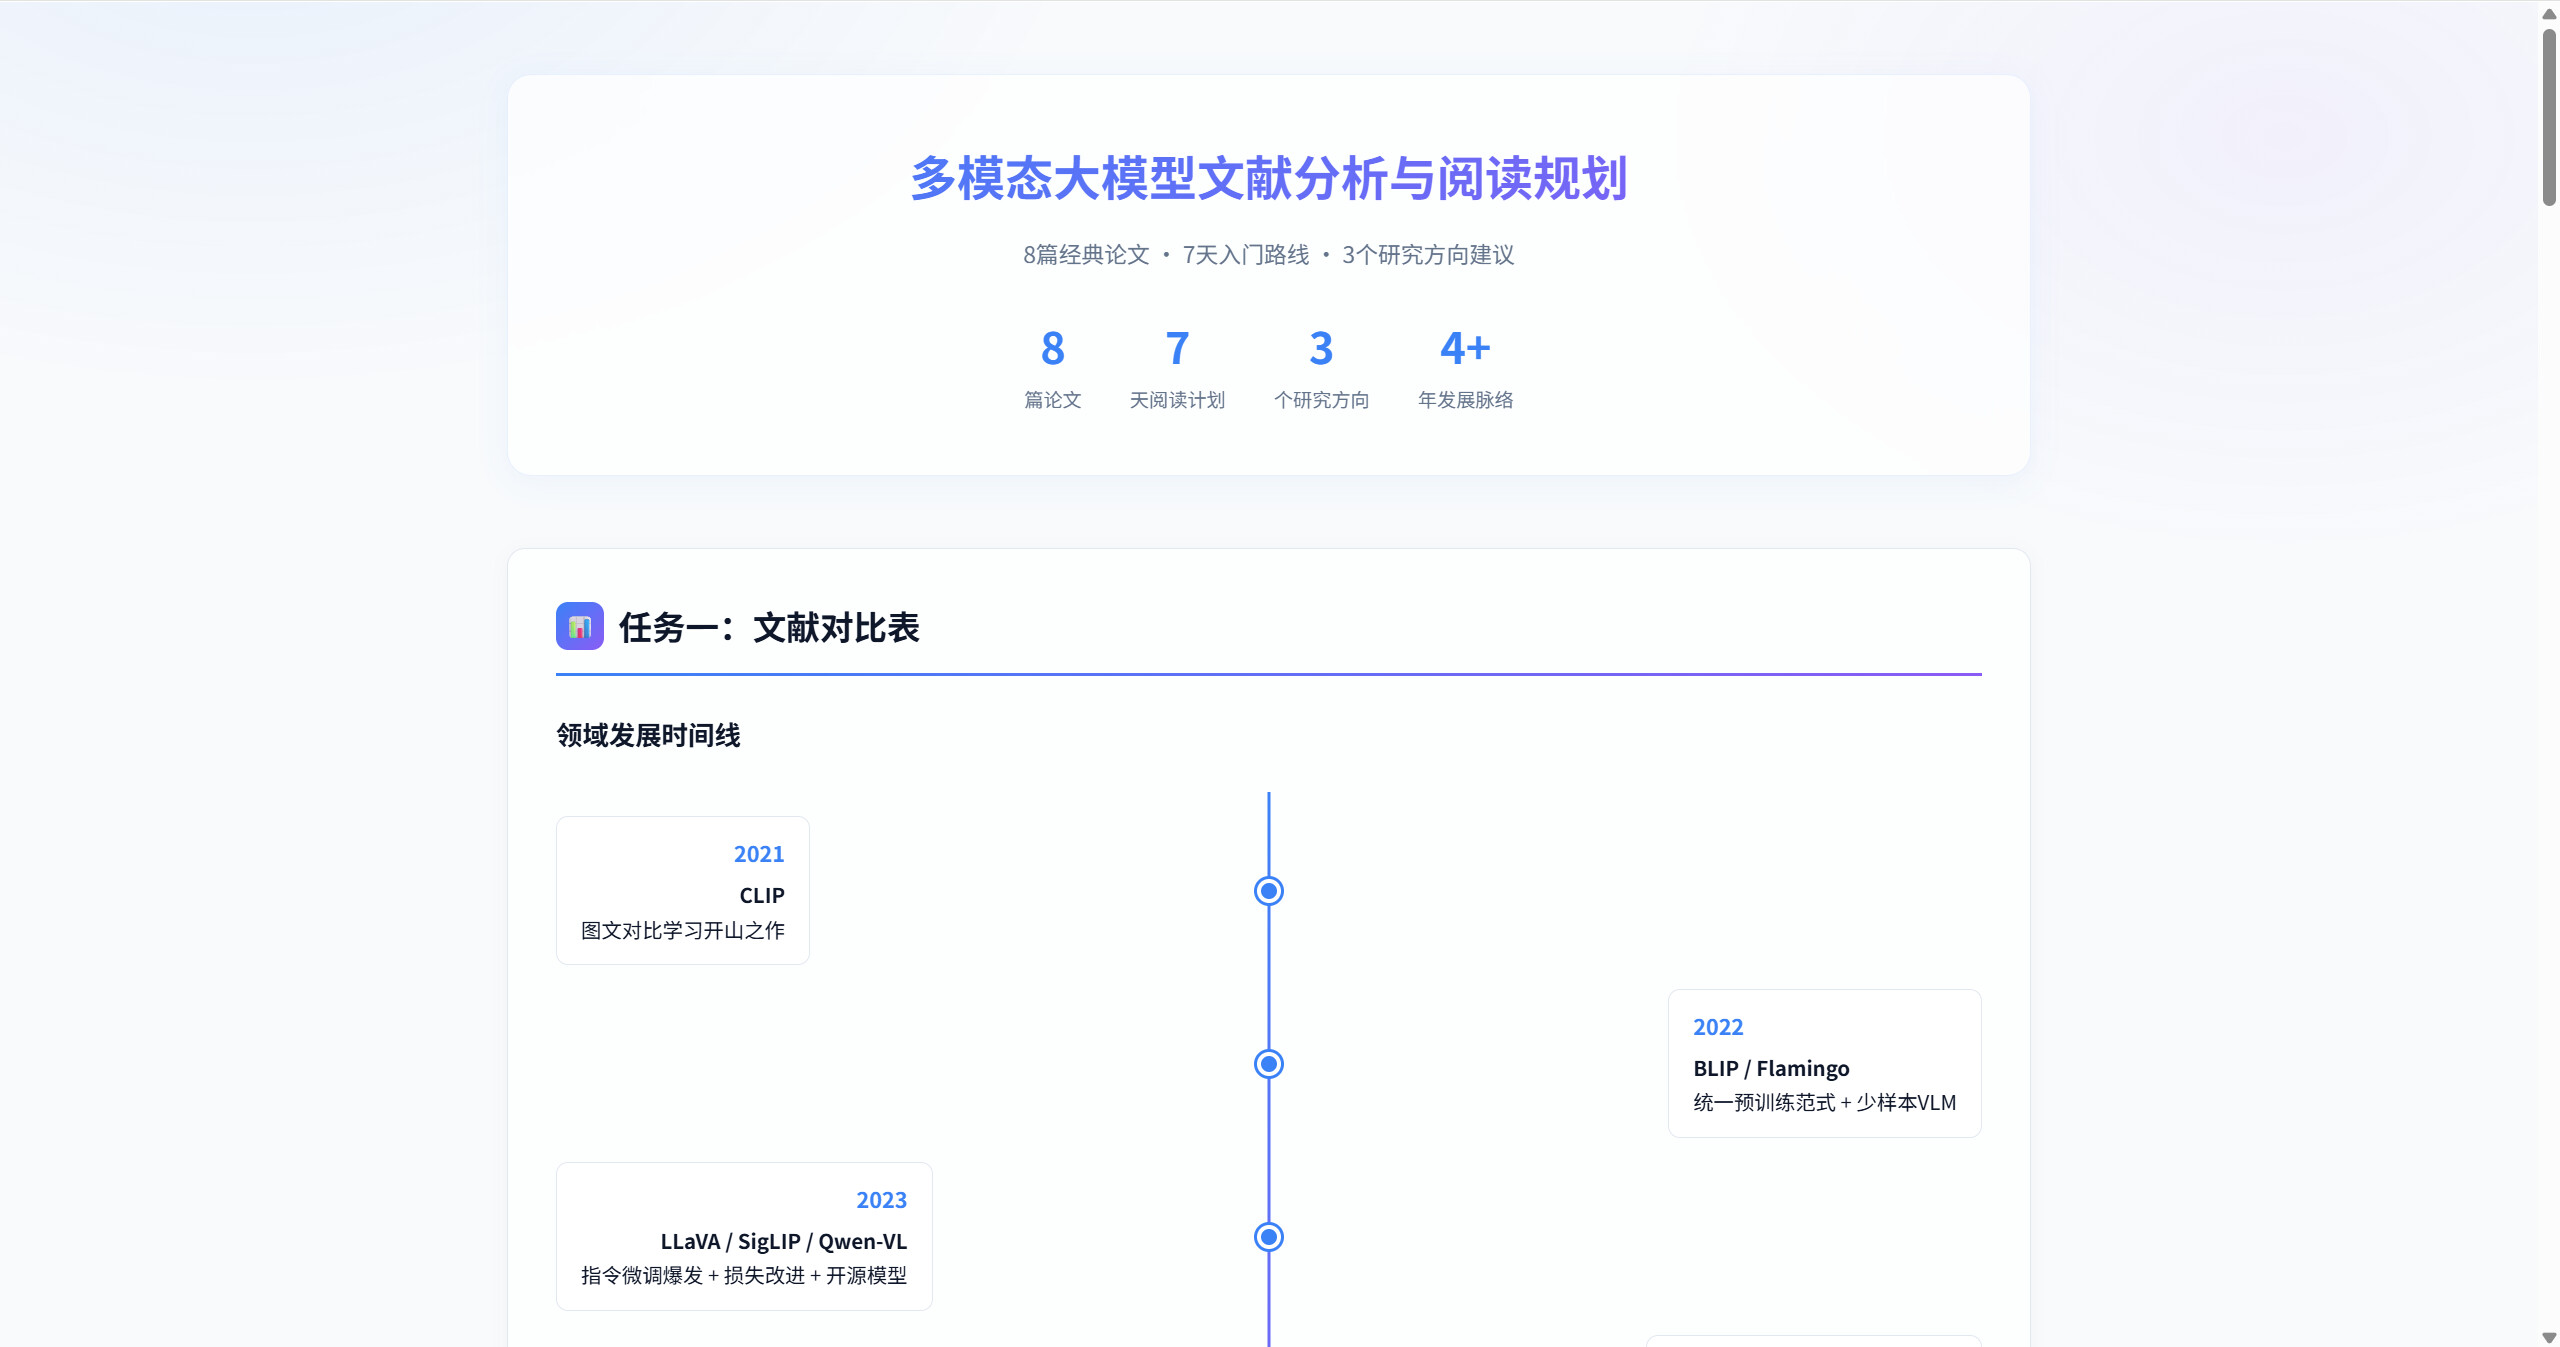The height and width of the screenshot is (1347, 2560).
Task: Open the 2022 BLIP / Flamingo card
Action: (1824, 1063)
